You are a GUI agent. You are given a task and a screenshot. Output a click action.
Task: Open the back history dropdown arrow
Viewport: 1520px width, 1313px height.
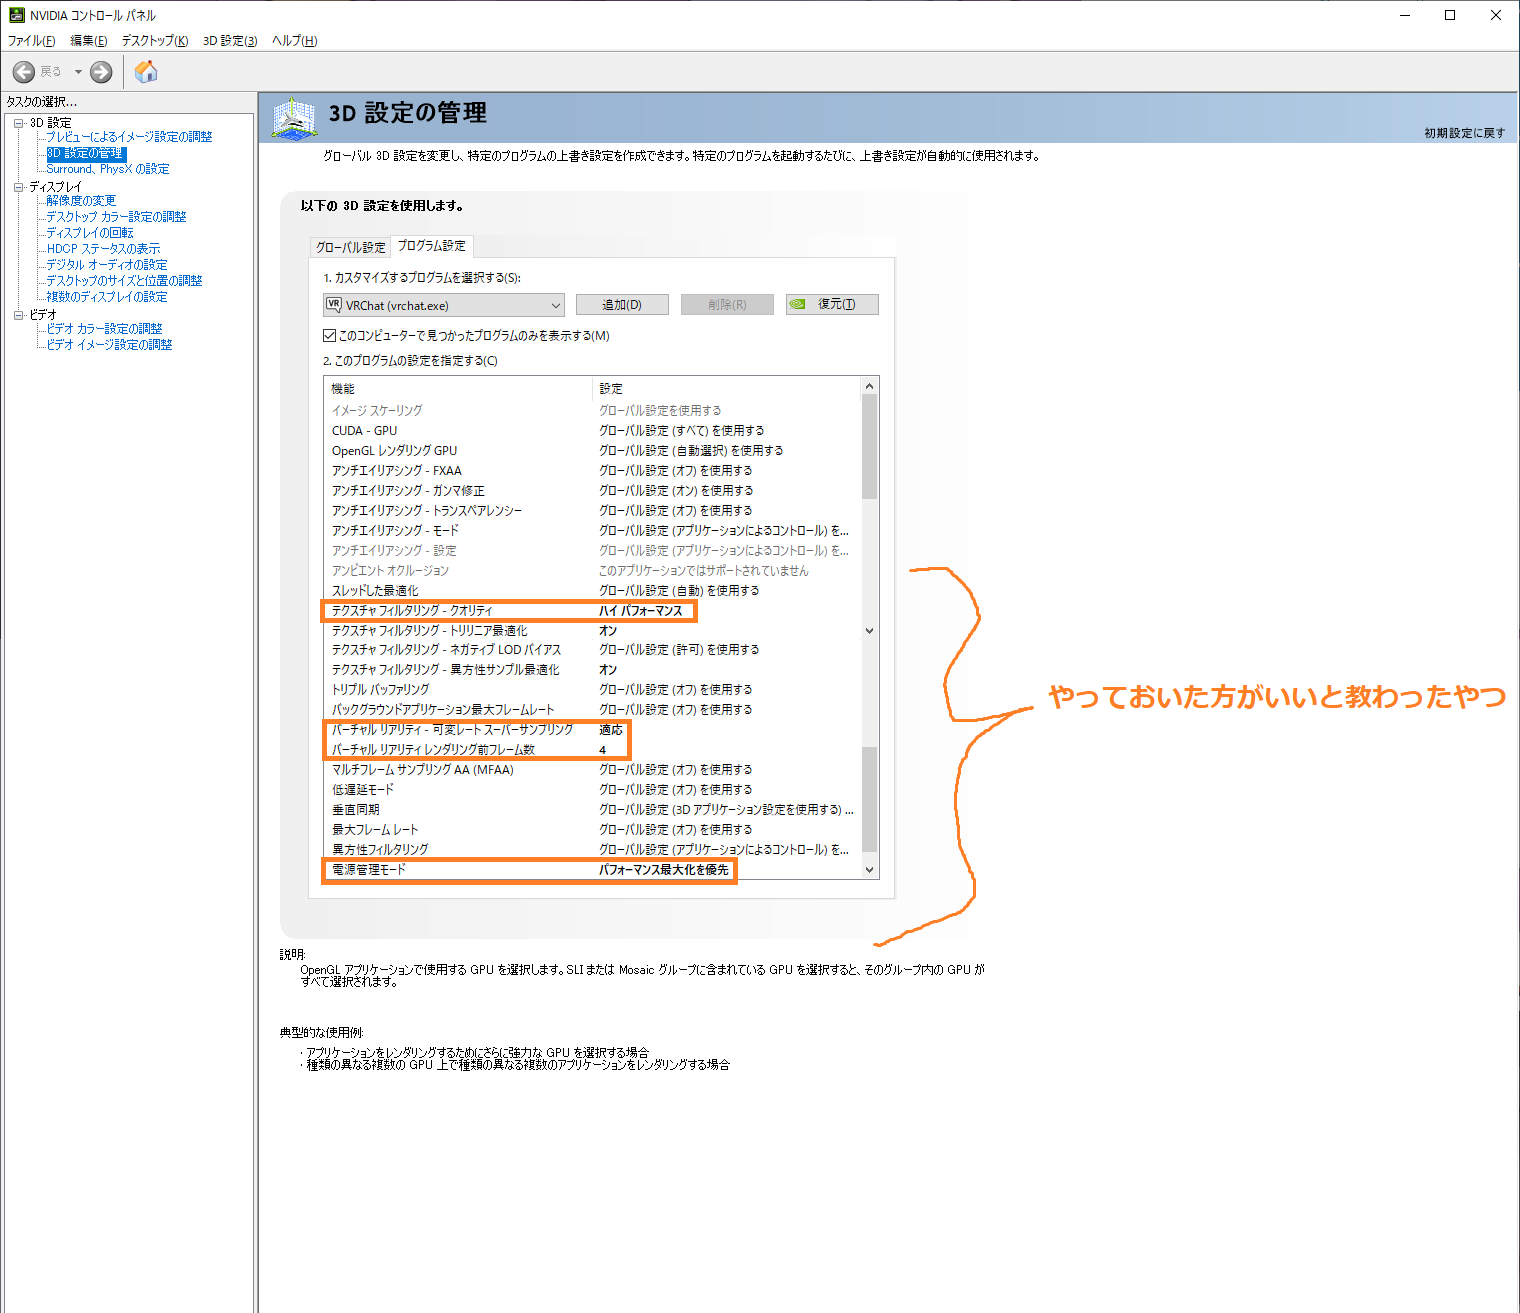tap(78, 72)
